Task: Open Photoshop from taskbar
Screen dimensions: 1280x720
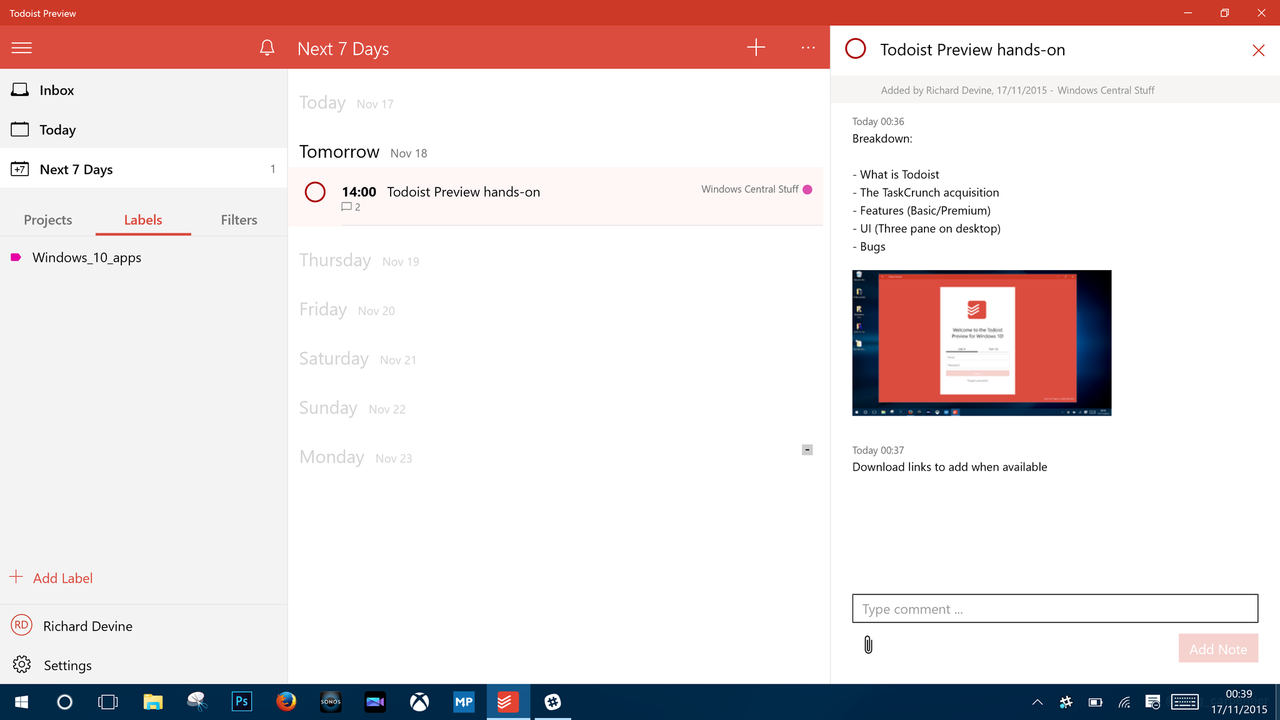Action: (x=241, y=702)
